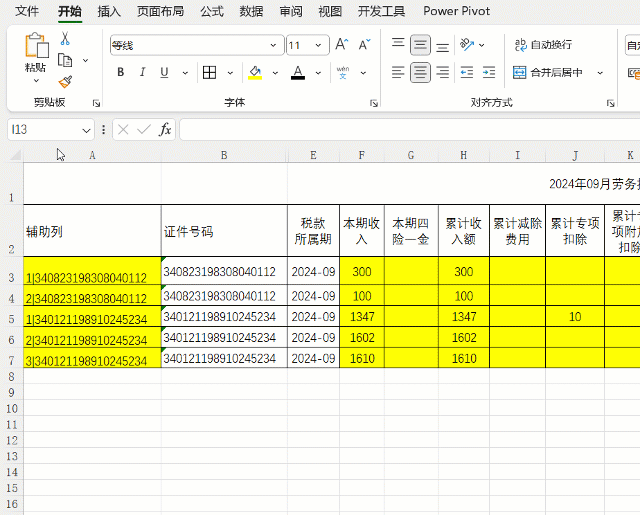Expand paste options arrow under 粘贴
Image resolution: width=640 pixels, height=515 pixels.
36,81
